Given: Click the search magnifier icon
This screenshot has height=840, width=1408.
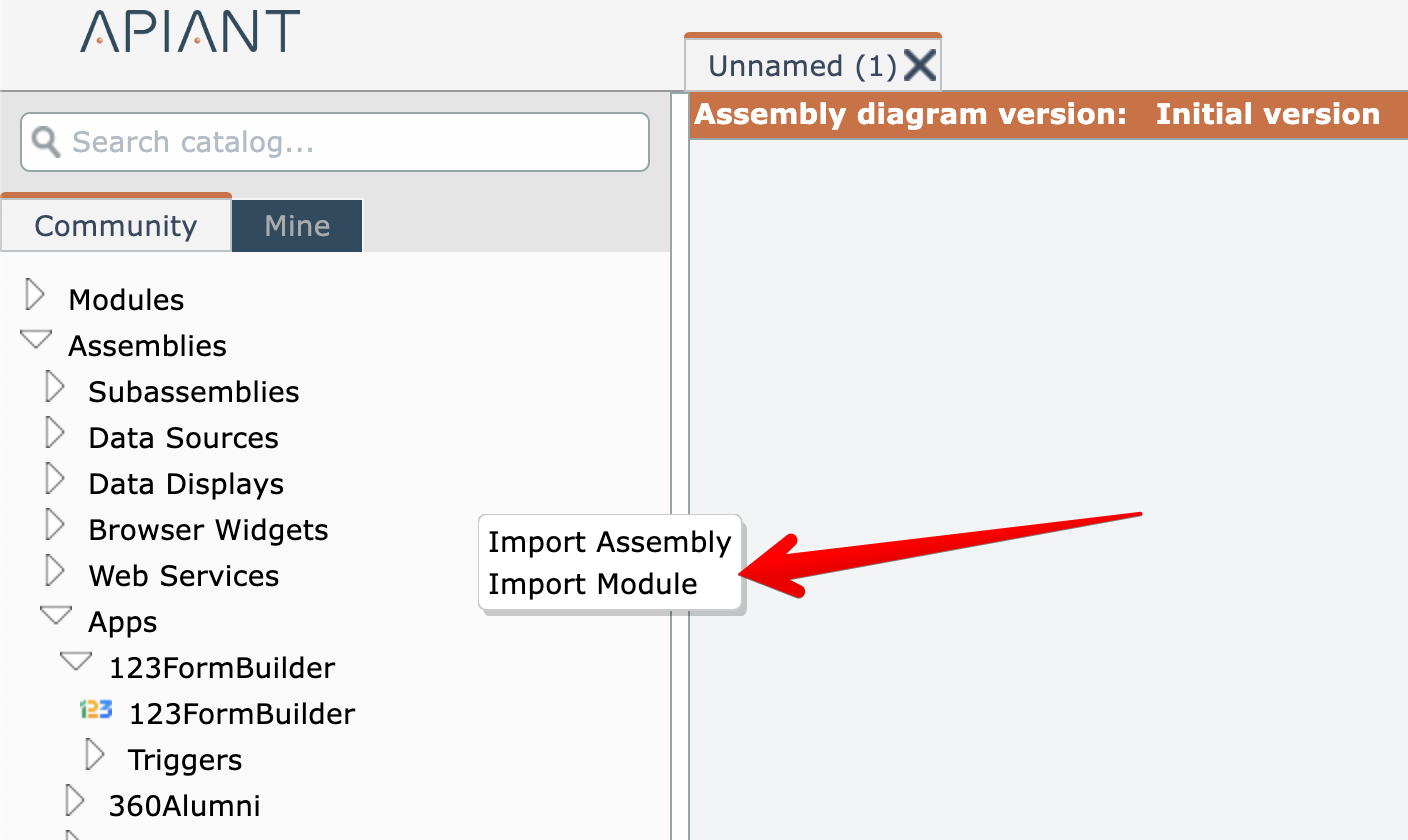Looking at the screenshot, I should click(46, 141).
